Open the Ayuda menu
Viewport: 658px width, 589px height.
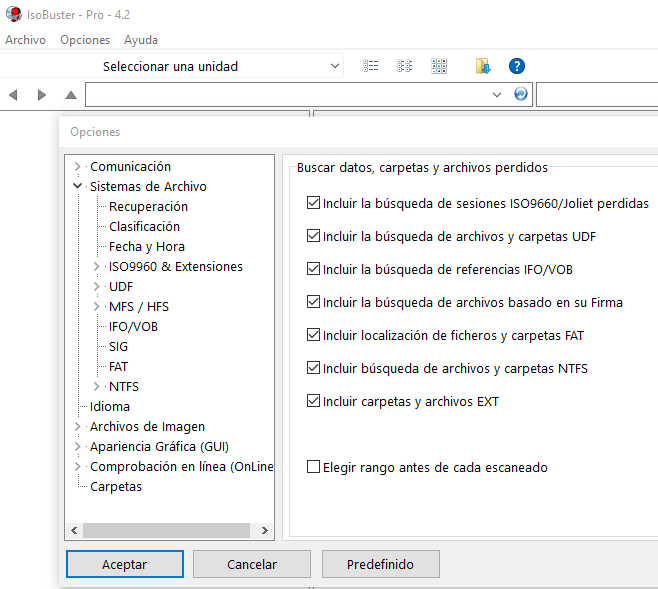[x=141, y=40]
